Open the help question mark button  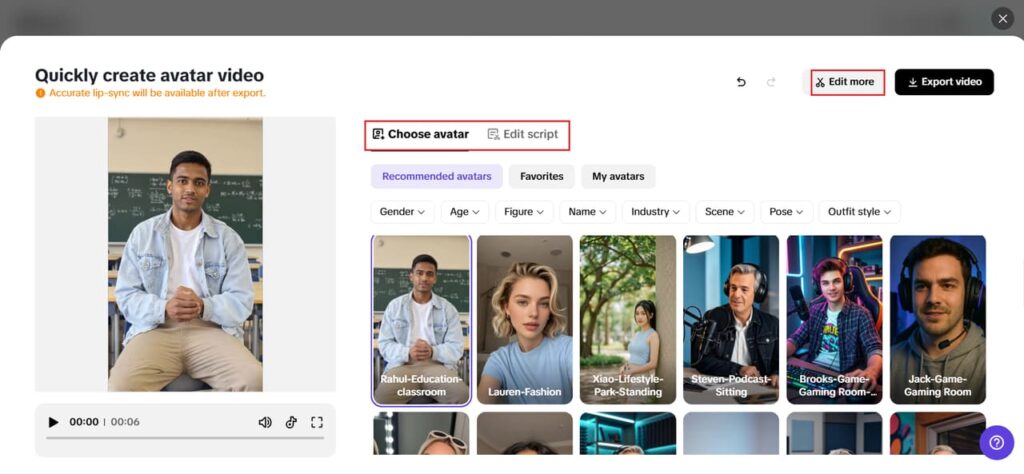pos(996,441)
